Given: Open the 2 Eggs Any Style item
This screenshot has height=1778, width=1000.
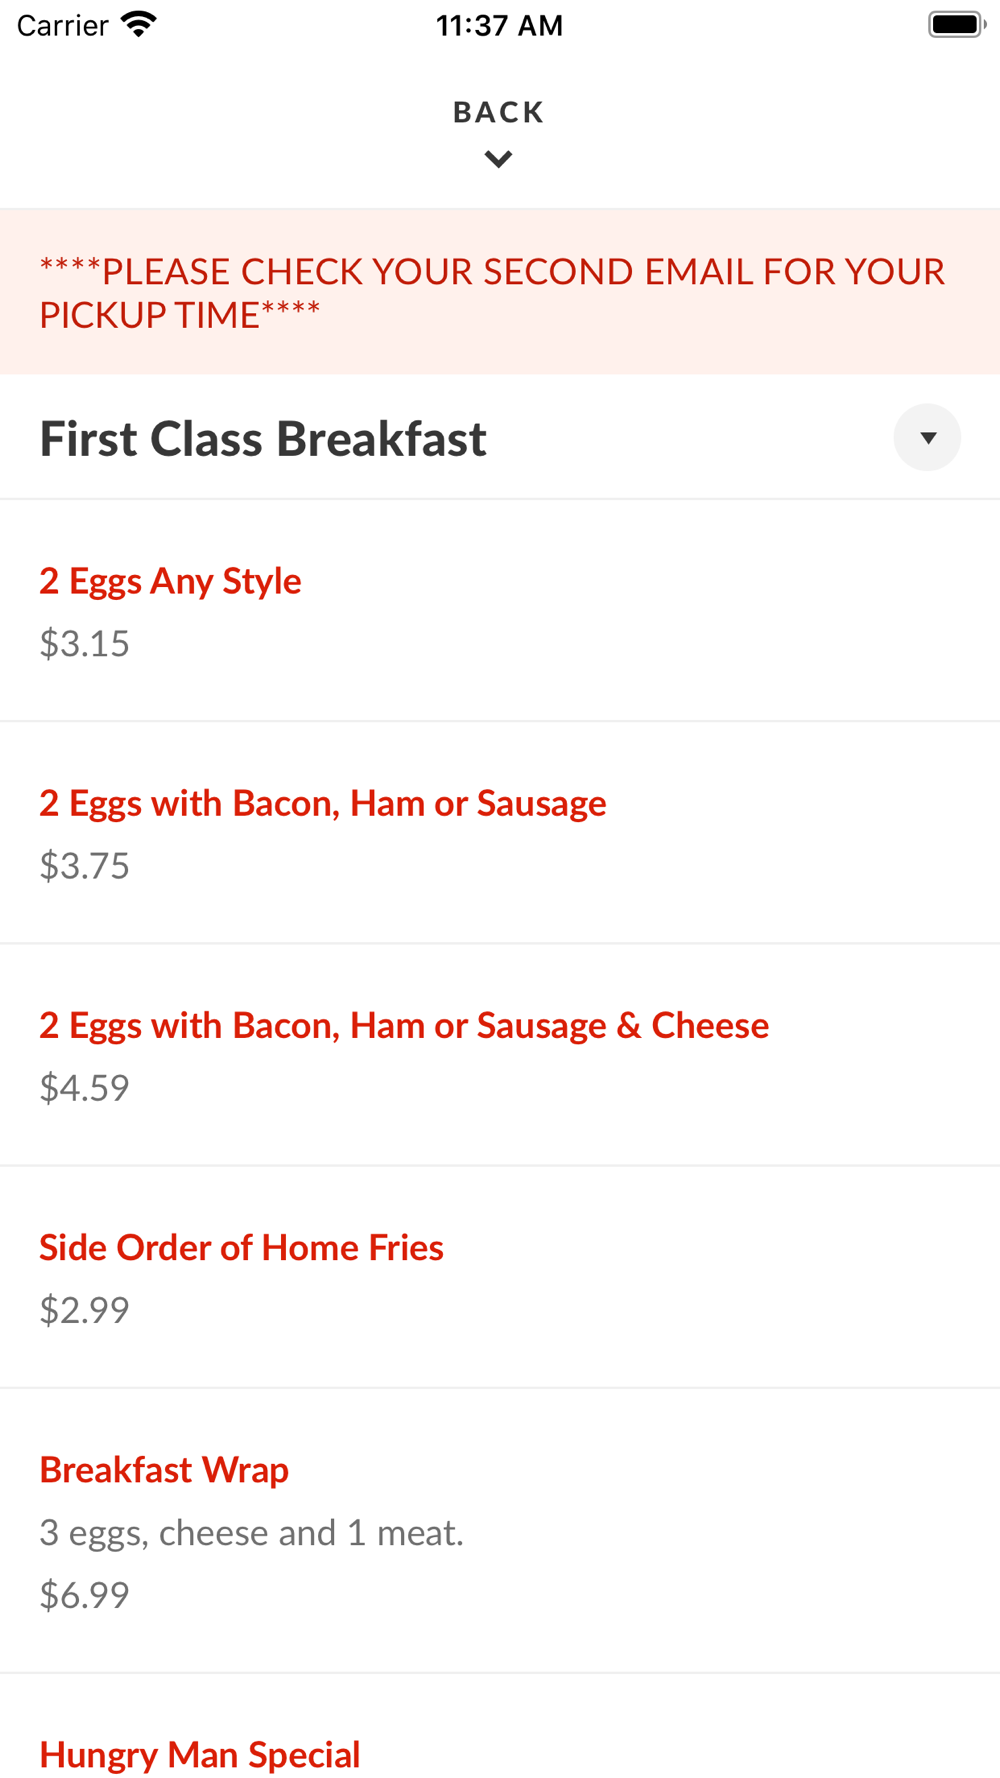Looking at the screenshot, I should [x=170, y=581].
